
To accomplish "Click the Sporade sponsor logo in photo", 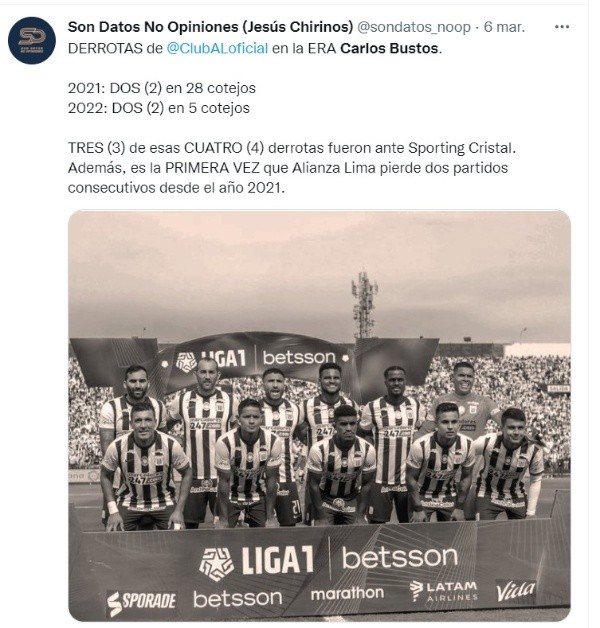I will pyautogui.click(x=141, y=602).
